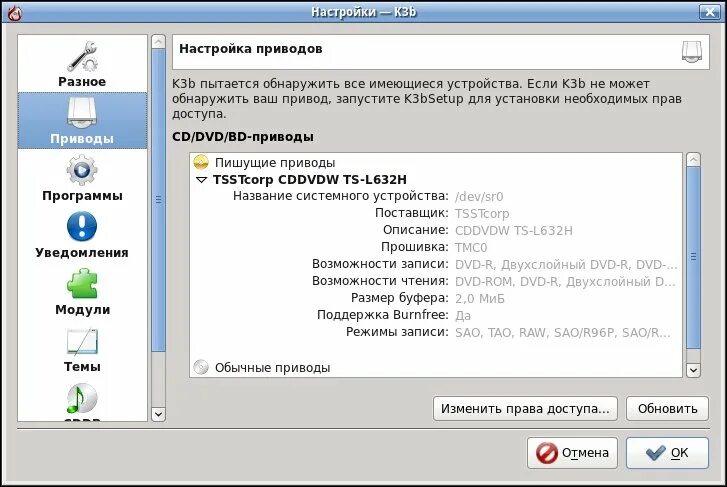Screen dimensions: 727x487
Task: Open the Модули puzzle-piece section
Action: (82, 292)
